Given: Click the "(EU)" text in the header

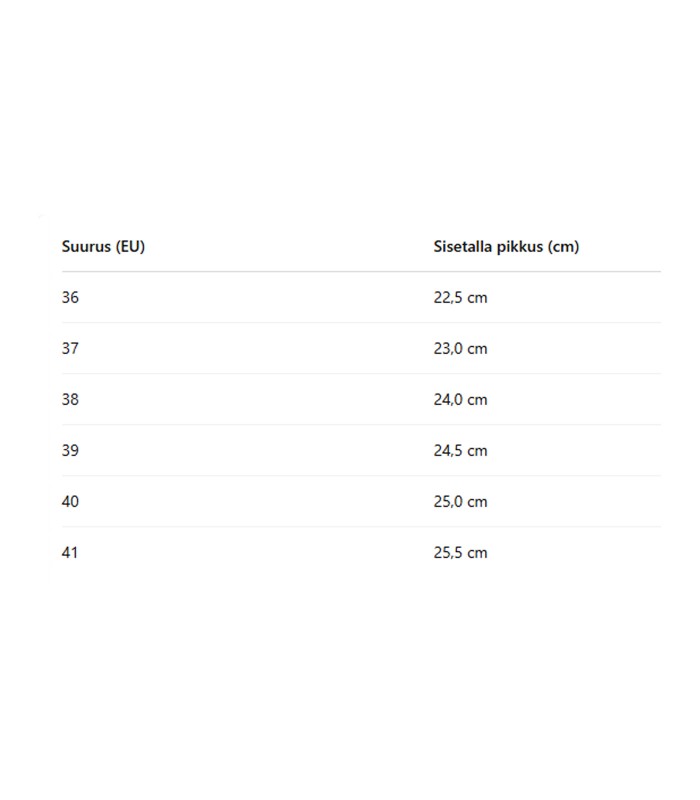Looking at the screenshot, I should [130, 246].
